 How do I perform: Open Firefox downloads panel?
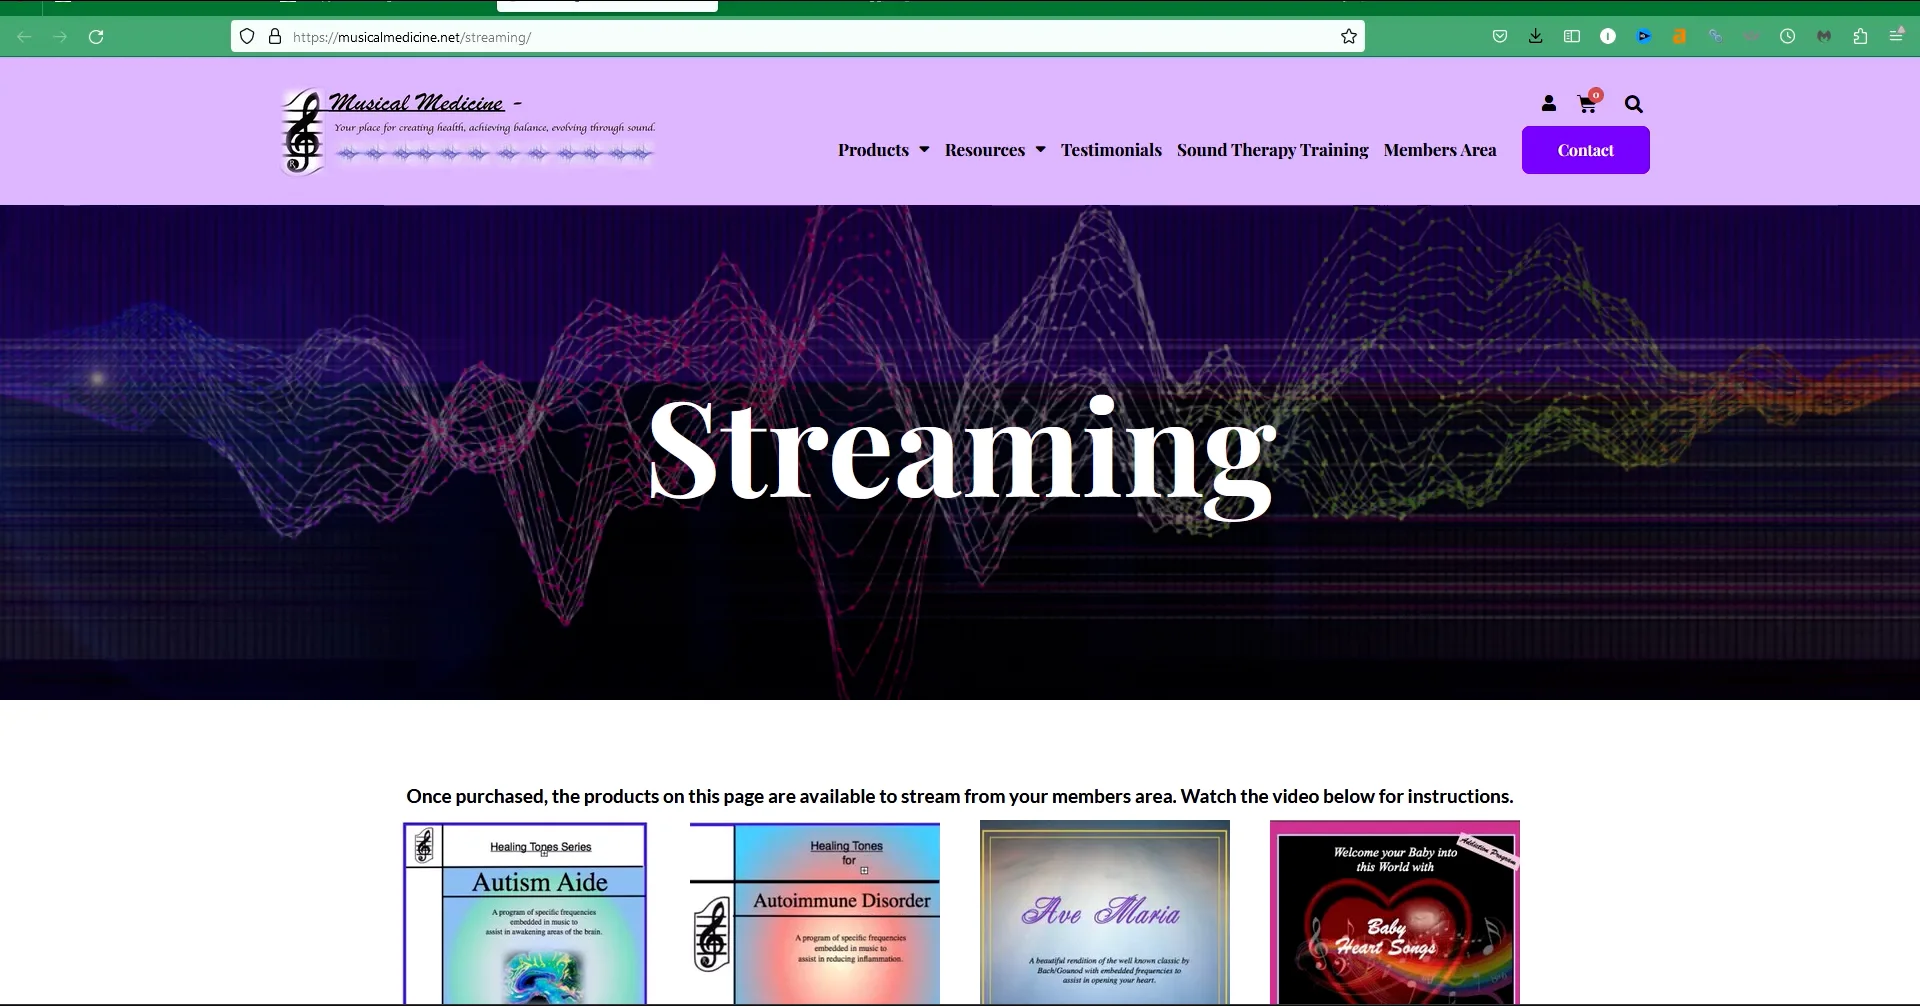1536,36
